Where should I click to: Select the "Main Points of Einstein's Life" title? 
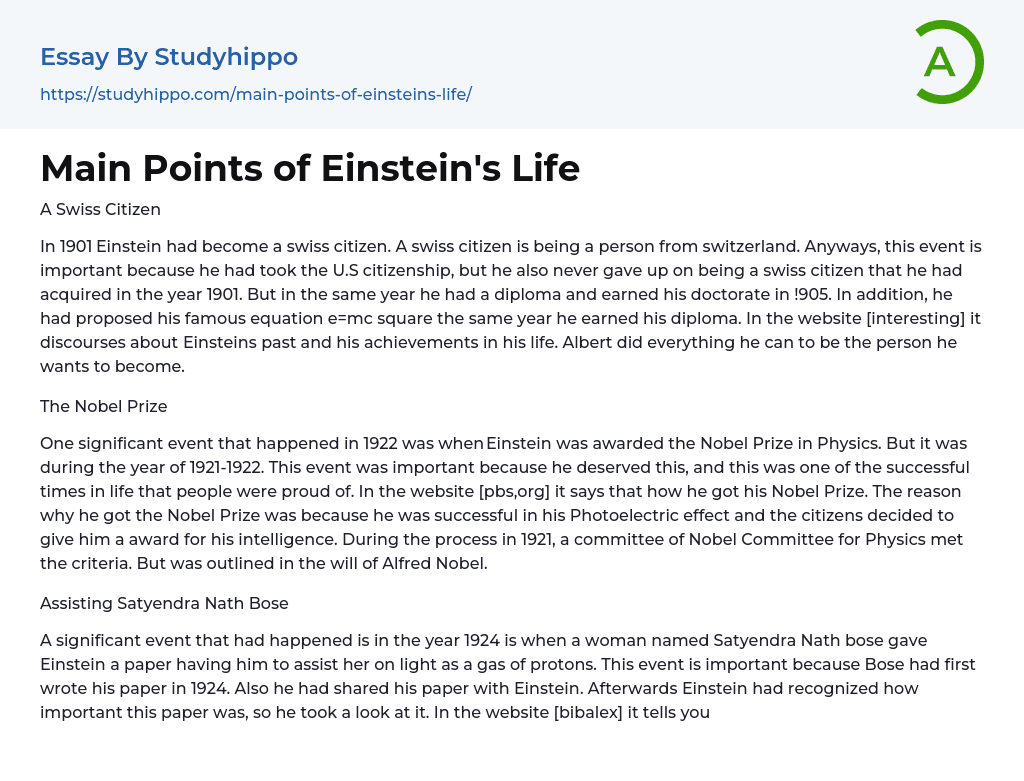click(310, 168)
